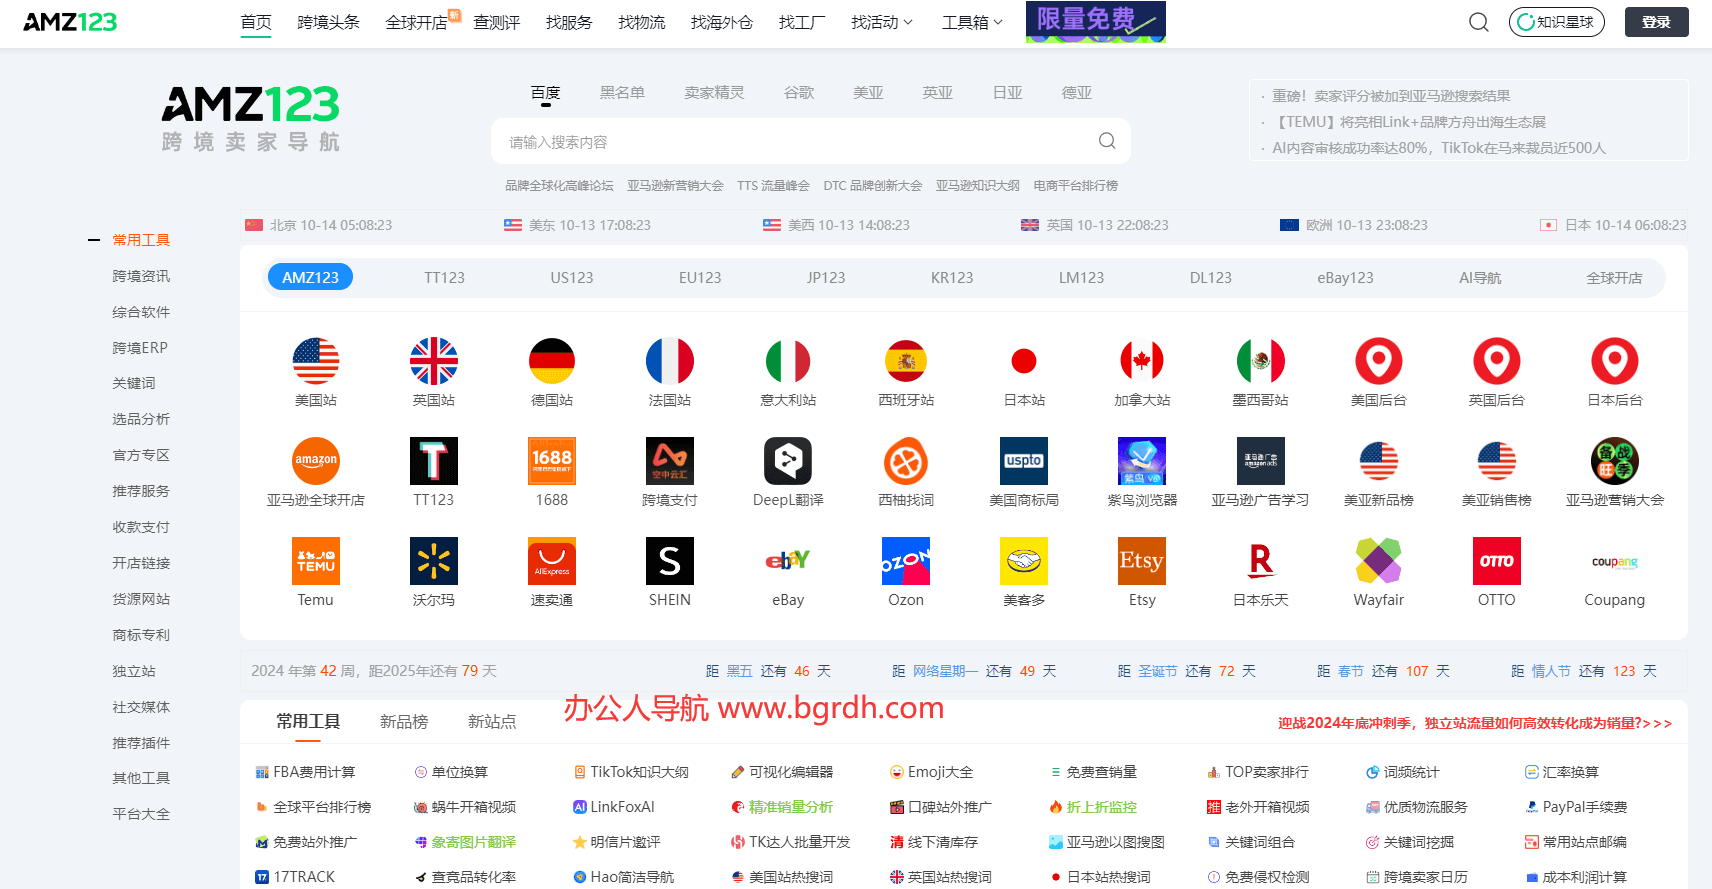
Task: Switch the search engine to 谷歌
Action: tap(798, 93)
